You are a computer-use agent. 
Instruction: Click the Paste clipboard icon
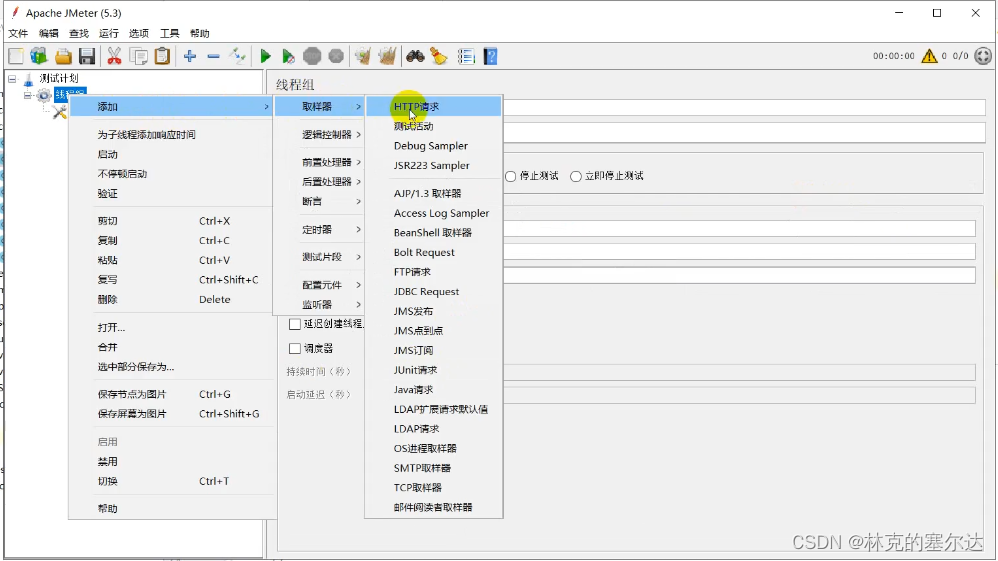click(162, 56)
